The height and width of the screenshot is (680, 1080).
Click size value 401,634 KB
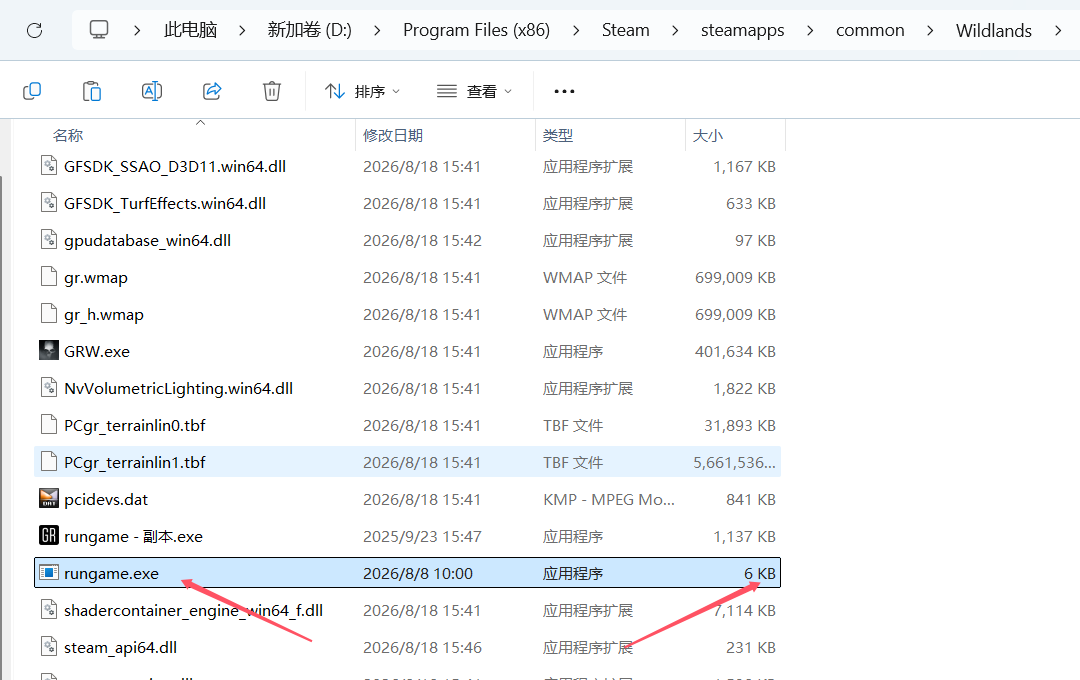click(x=735, y=351)
